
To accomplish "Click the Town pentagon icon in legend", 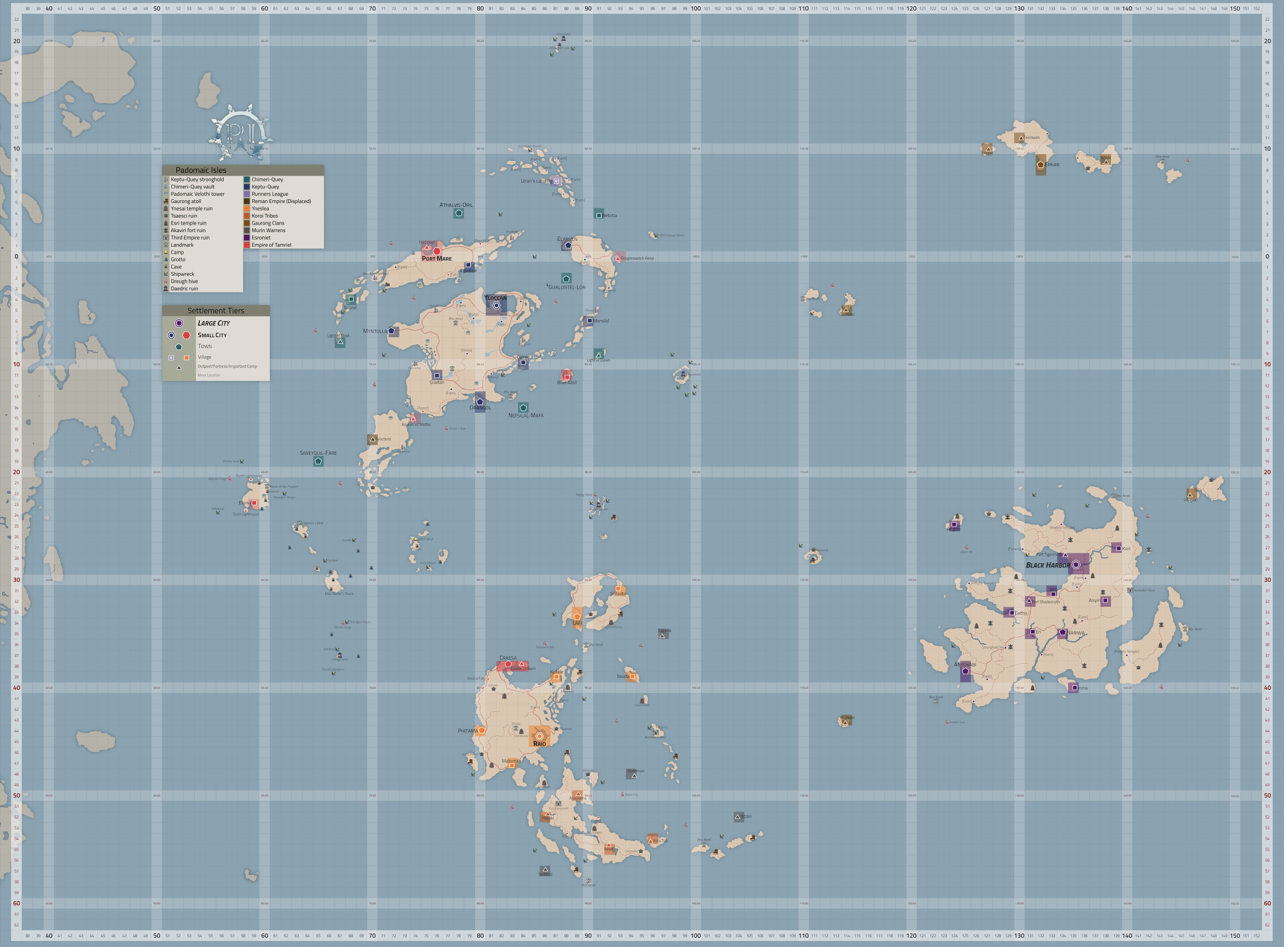I will [179, 347].
